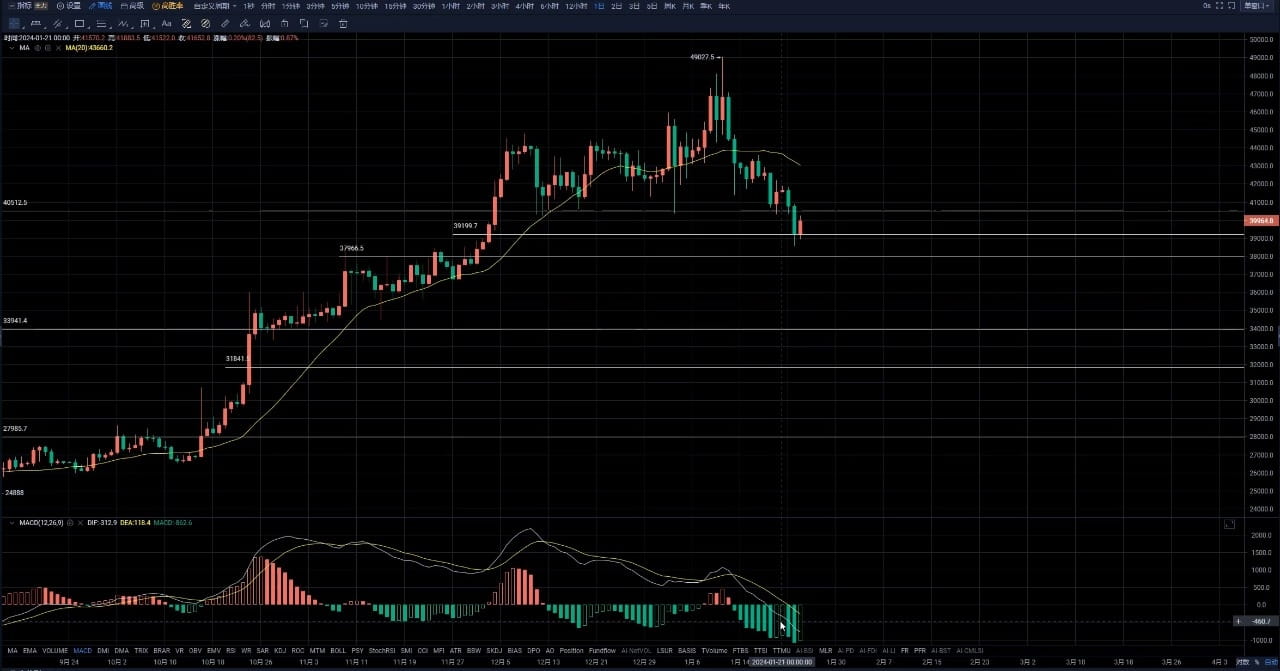Screen dimensions: 1280x671
Task: Switch to the 1小时 timeframe
Action: click(x=451, y=6)
